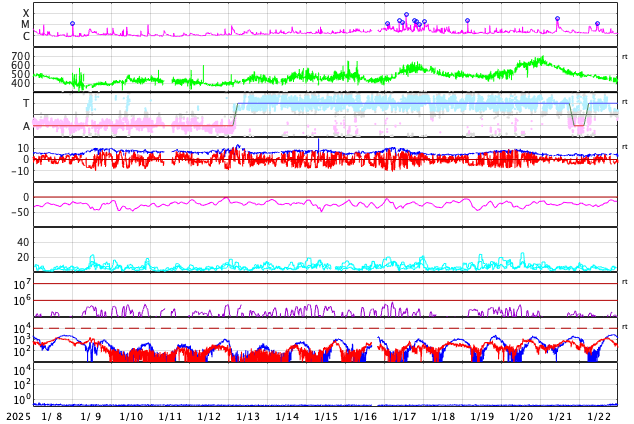Image resolution: width=634 pixels, height=424 pixels.
Task: Click the 1/22 date label
Action: coord(599,416)
